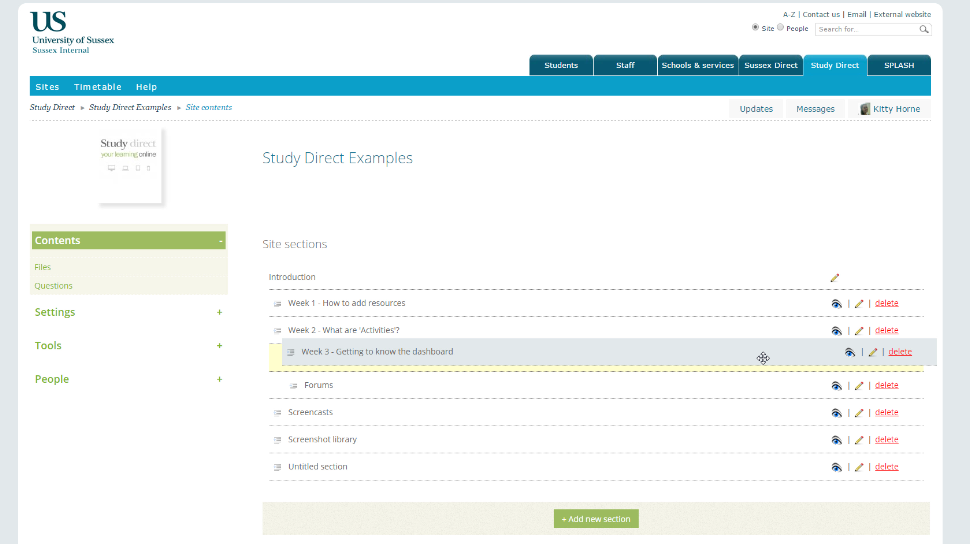
Task: Open the Timetable menu
Action: click(98, 87)
